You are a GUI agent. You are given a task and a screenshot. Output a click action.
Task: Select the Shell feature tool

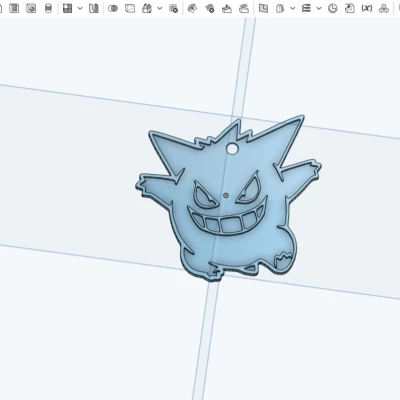click(x=14, y=8)
